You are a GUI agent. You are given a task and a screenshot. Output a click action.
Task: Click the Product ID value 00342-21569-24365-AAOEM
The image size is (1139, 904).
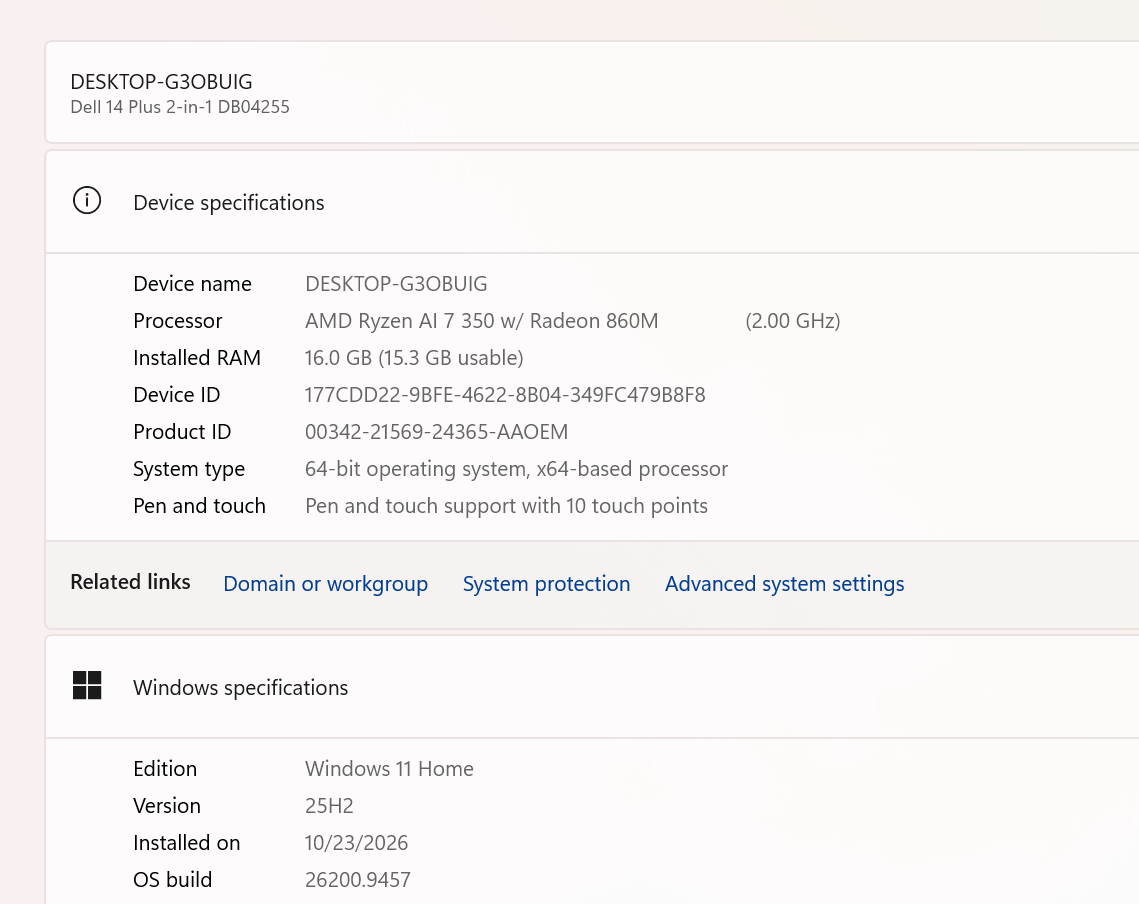pos(437,432)
